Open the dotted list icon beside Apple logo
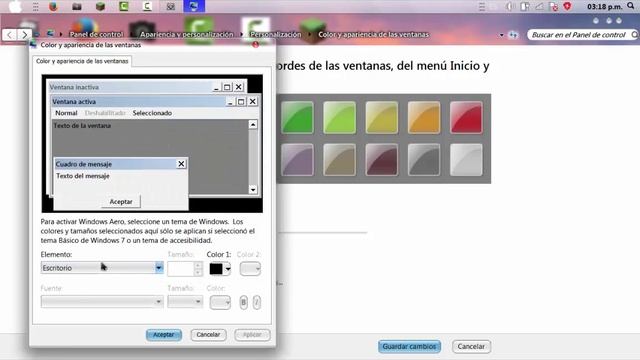This screenshot has width=640, height=360. 36,7
